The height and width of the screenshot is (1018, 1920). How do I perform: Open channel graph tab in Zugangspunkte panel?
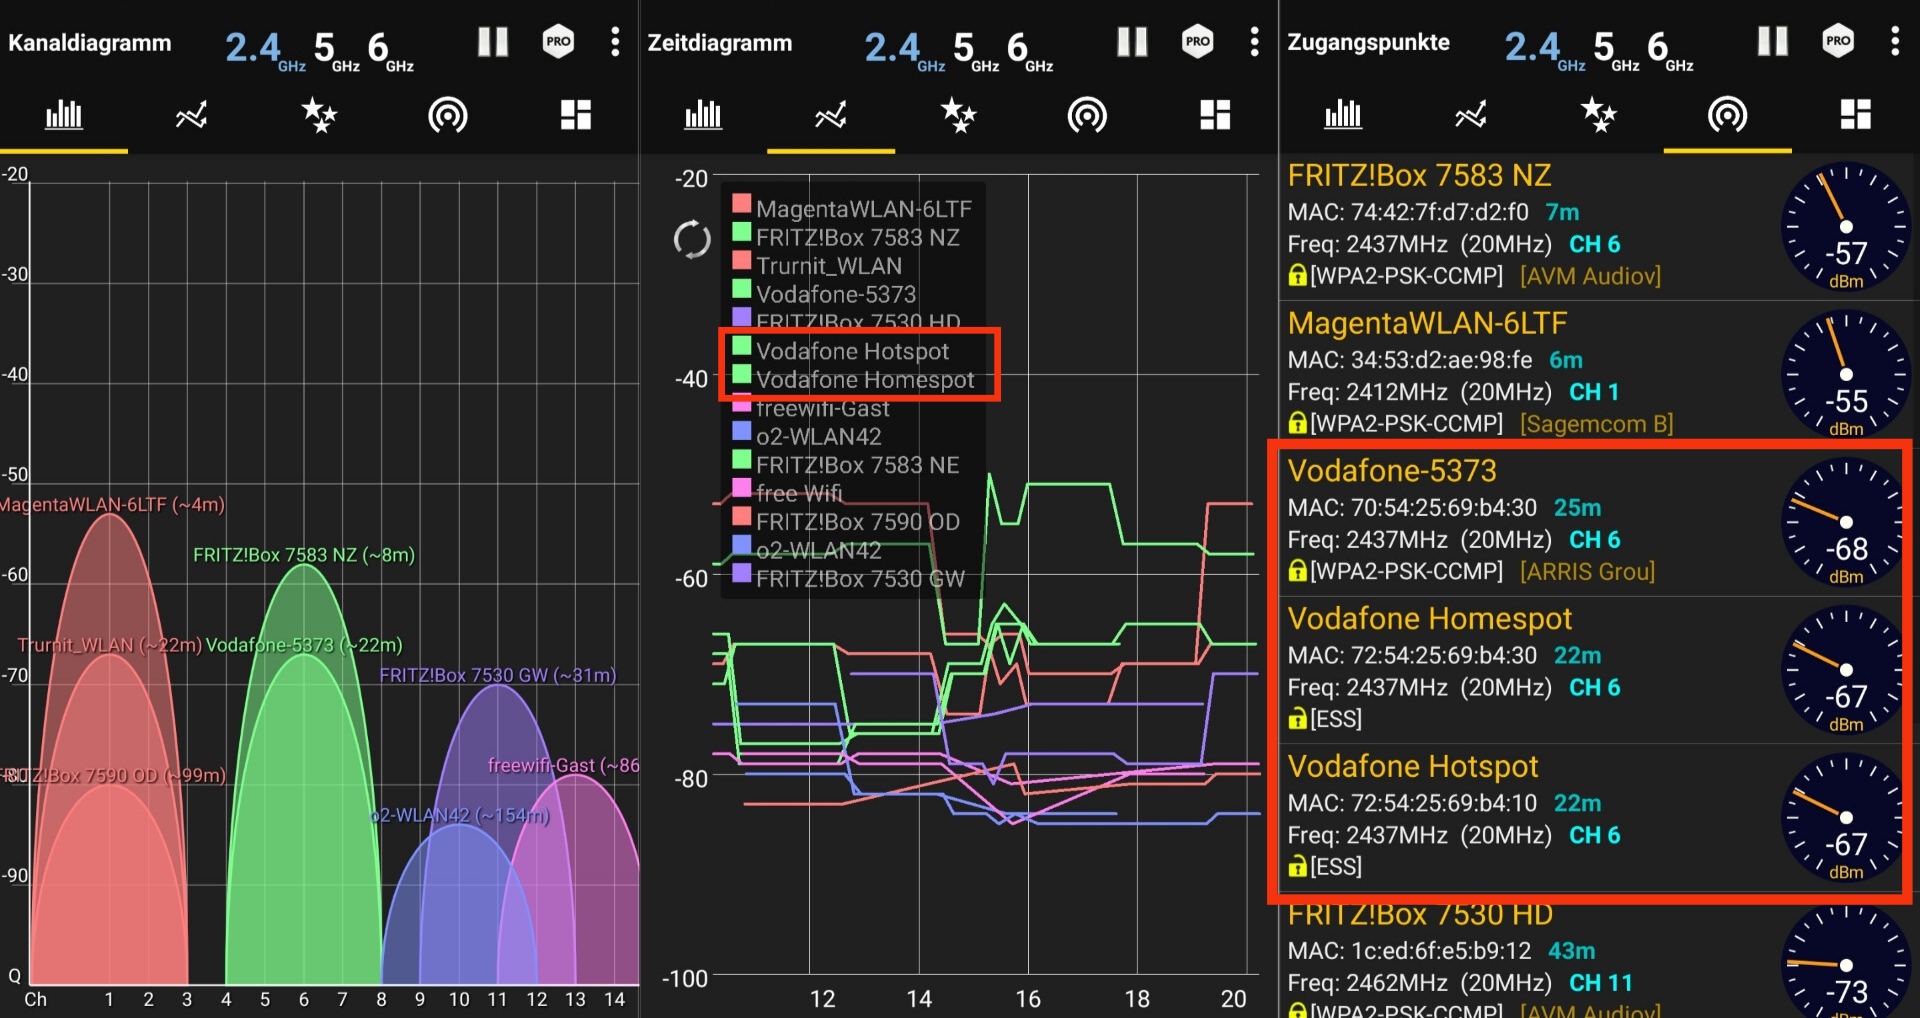coord(1343,115)
